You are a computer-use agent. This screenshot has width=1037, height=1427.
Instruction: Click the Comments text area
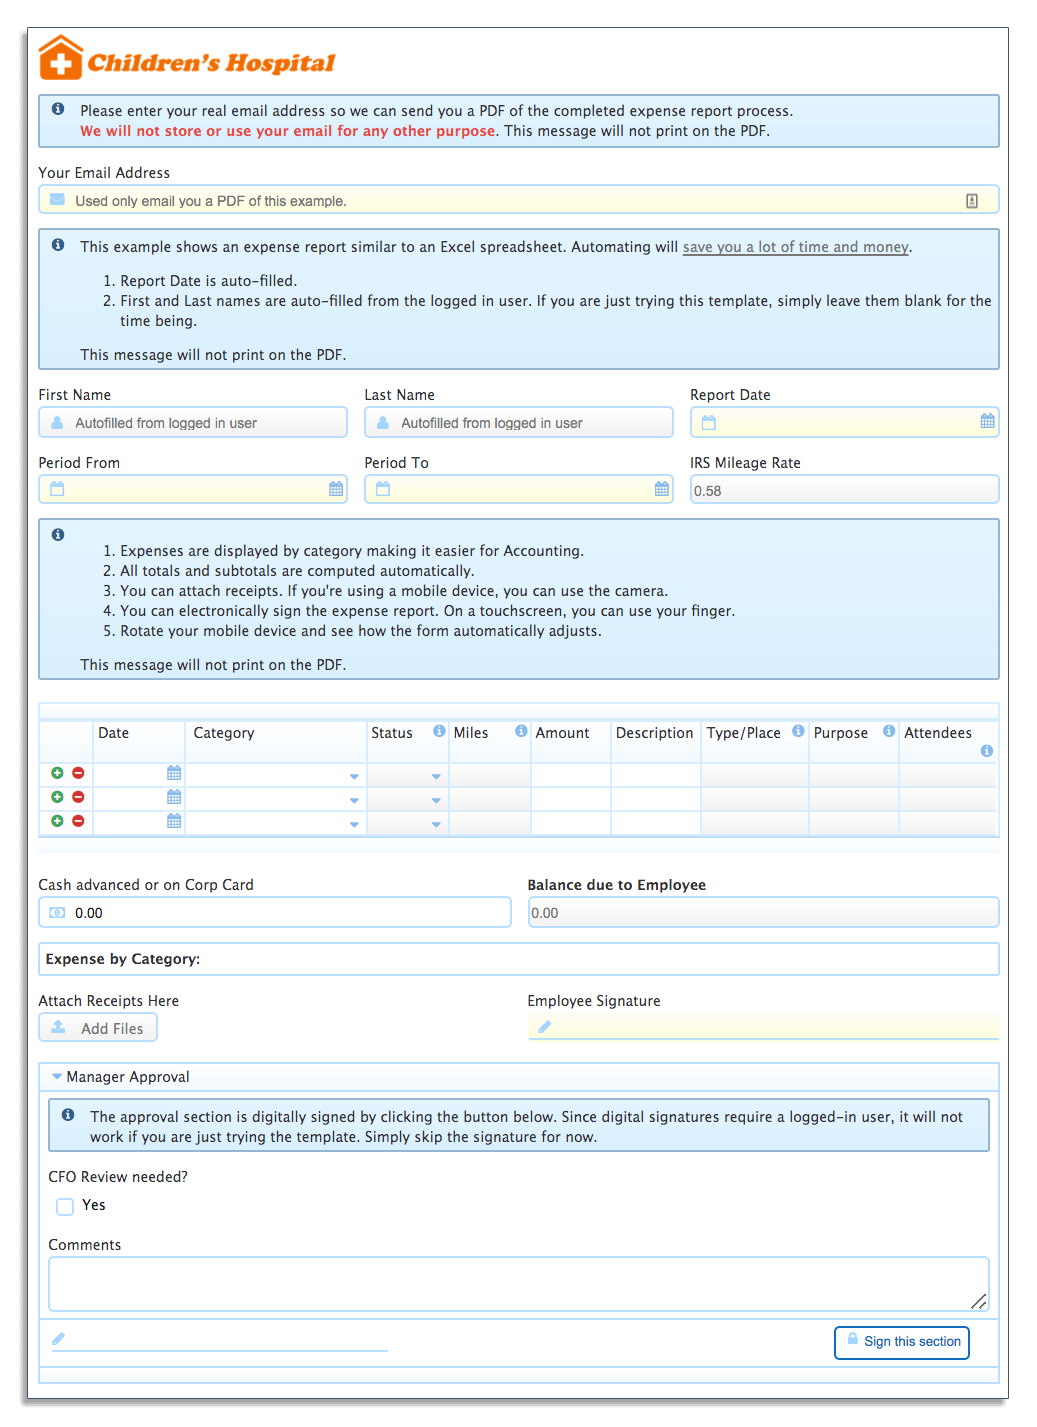click(518, 1284)
